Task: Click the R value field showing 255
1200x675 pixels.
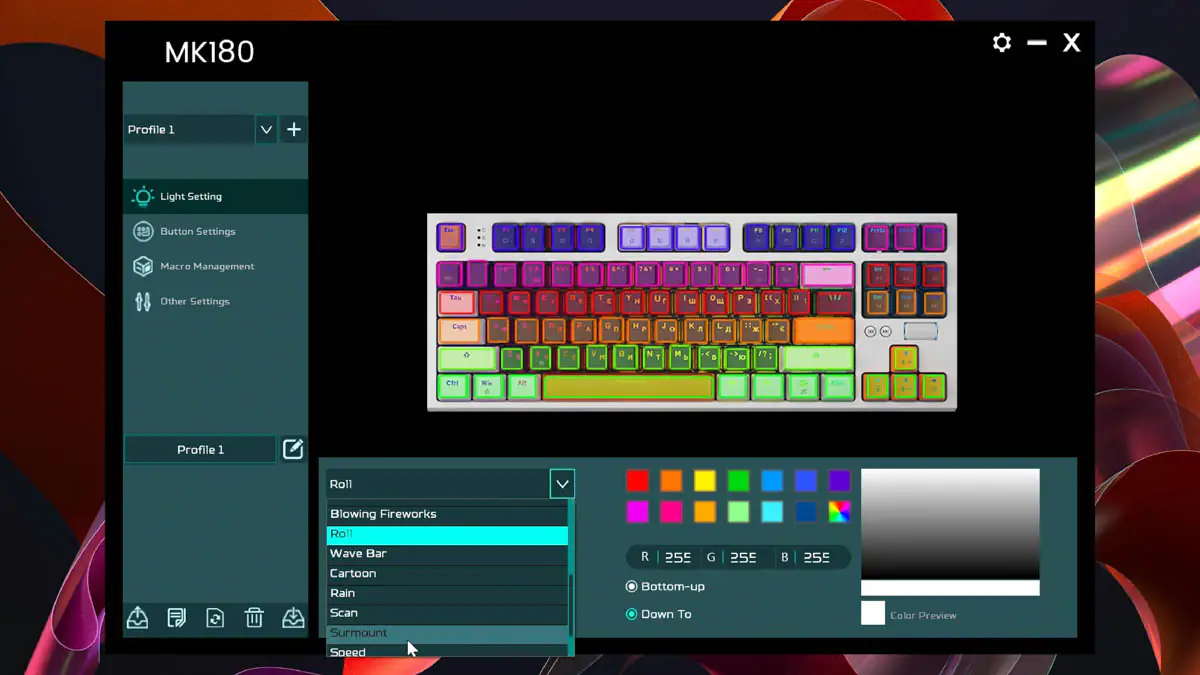Action: pos(678,557)
